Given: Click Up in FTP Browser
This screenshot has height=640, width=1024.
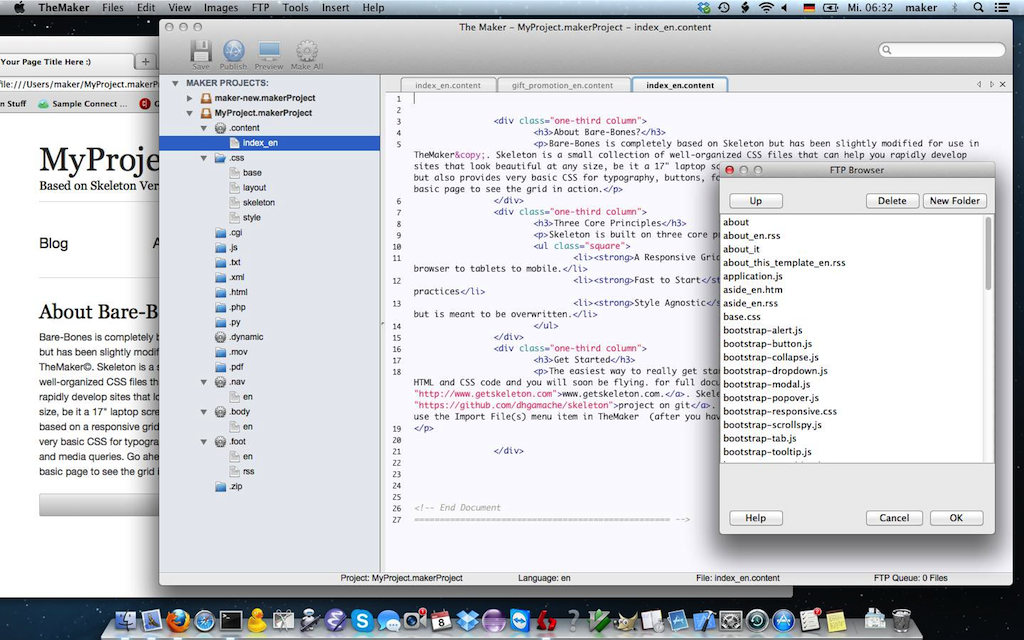Looking at the screenshot, I should tap(756, 200).
